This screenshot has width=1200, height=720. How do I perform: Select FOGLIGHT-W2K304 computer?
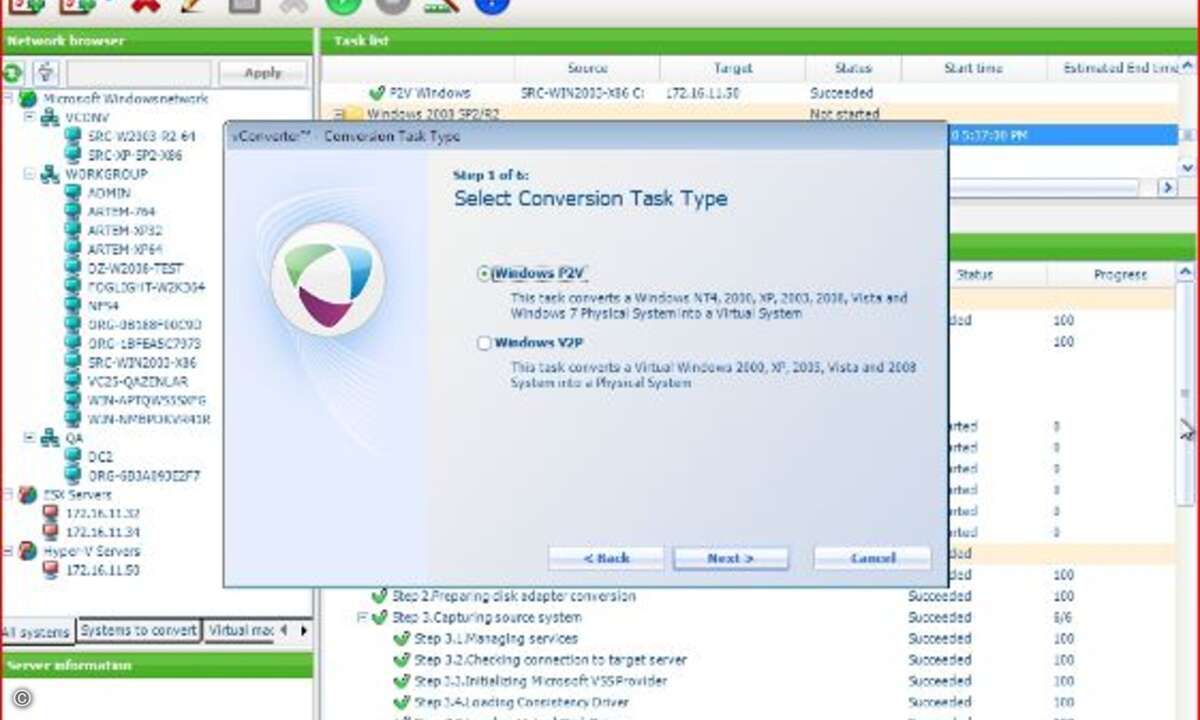(146, 287)
